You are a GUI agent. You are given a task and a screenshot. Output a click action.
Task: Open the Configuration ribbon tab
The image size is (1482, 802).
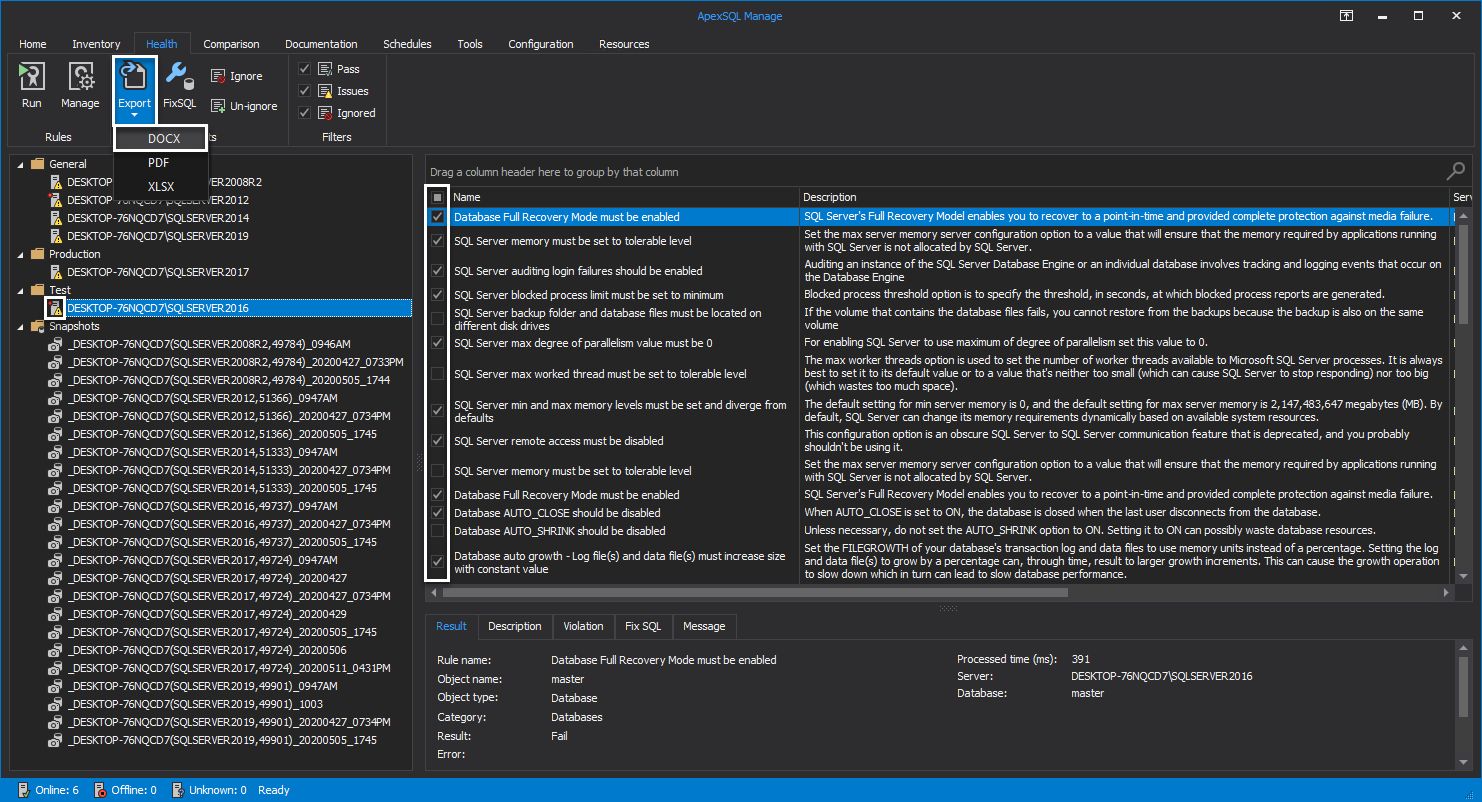click(541, 44)
